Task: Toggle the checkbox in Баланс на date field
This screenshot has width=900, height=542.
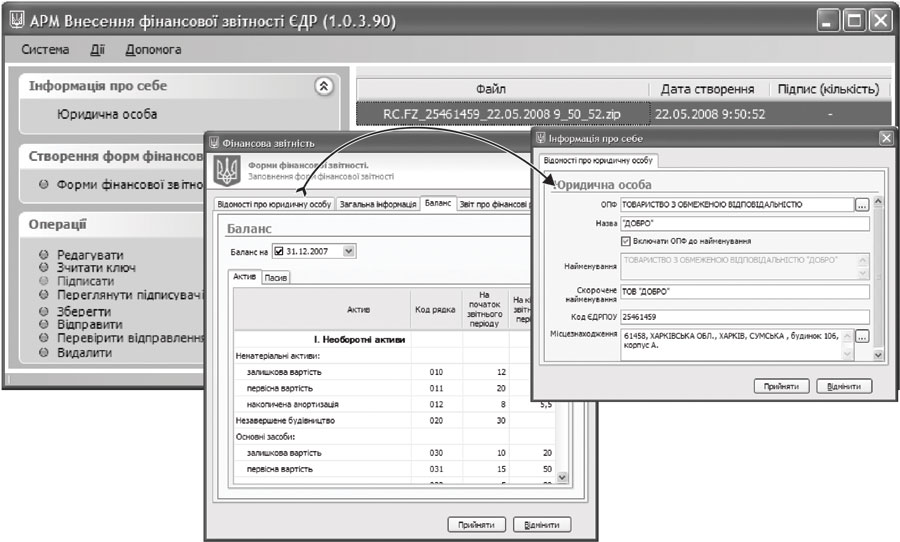Action: [x=279, y=251]
